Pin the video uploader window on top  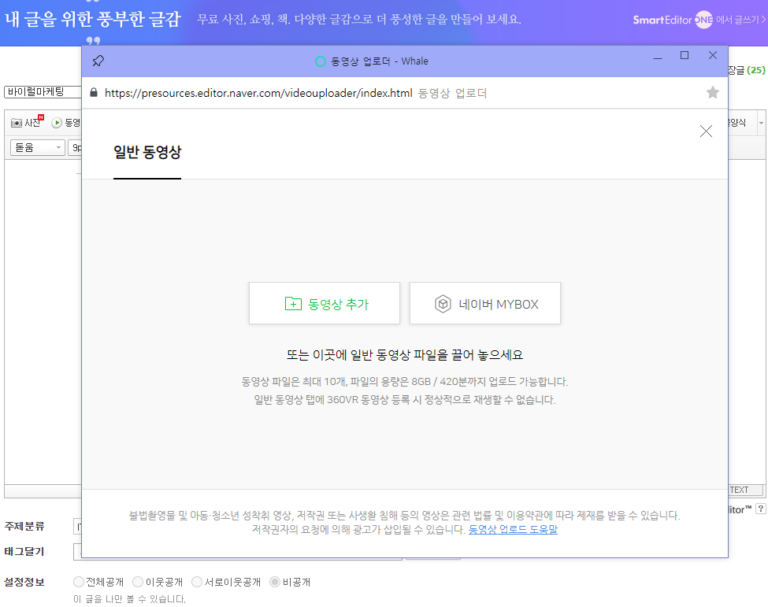tap(98, 61)
